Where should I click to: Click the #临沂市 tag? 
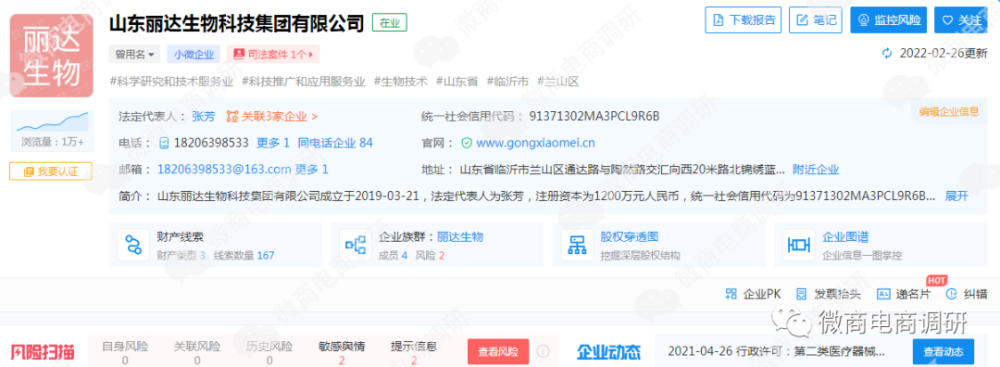(508, 82)
